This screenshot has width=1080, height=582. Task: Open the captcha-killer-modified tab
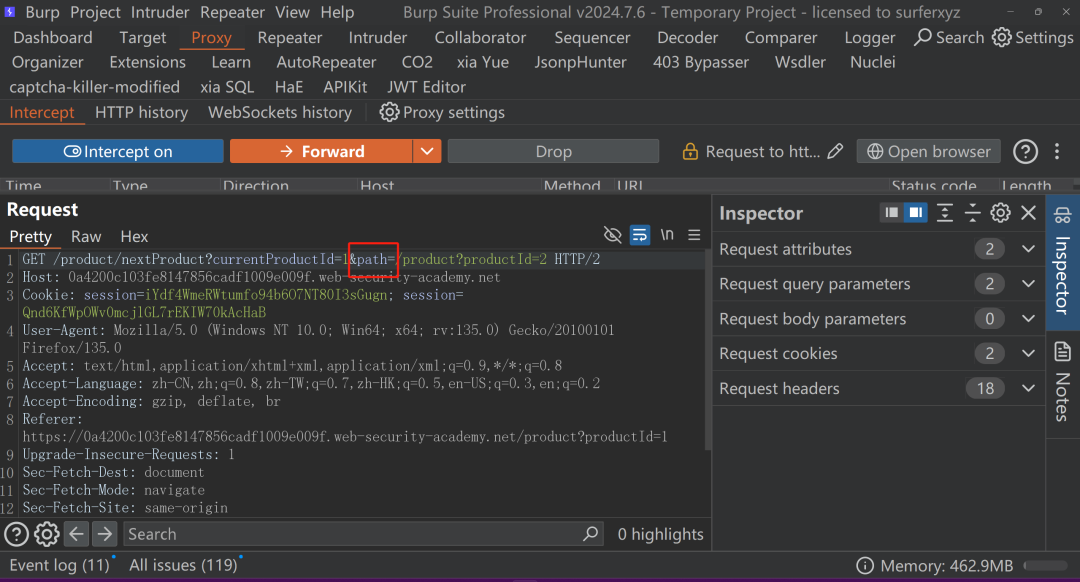pos(94,87)
